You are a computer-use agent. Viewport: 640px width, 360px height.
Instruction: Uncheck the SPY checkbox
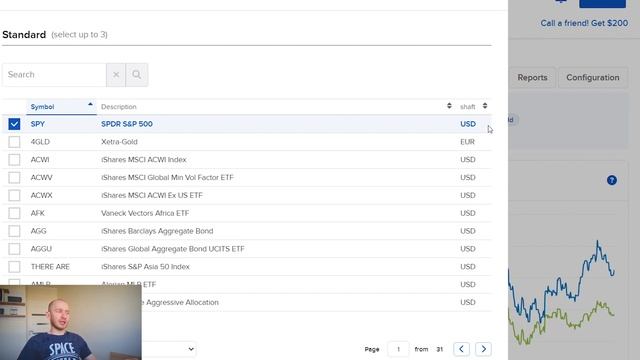tap(14, 124)
